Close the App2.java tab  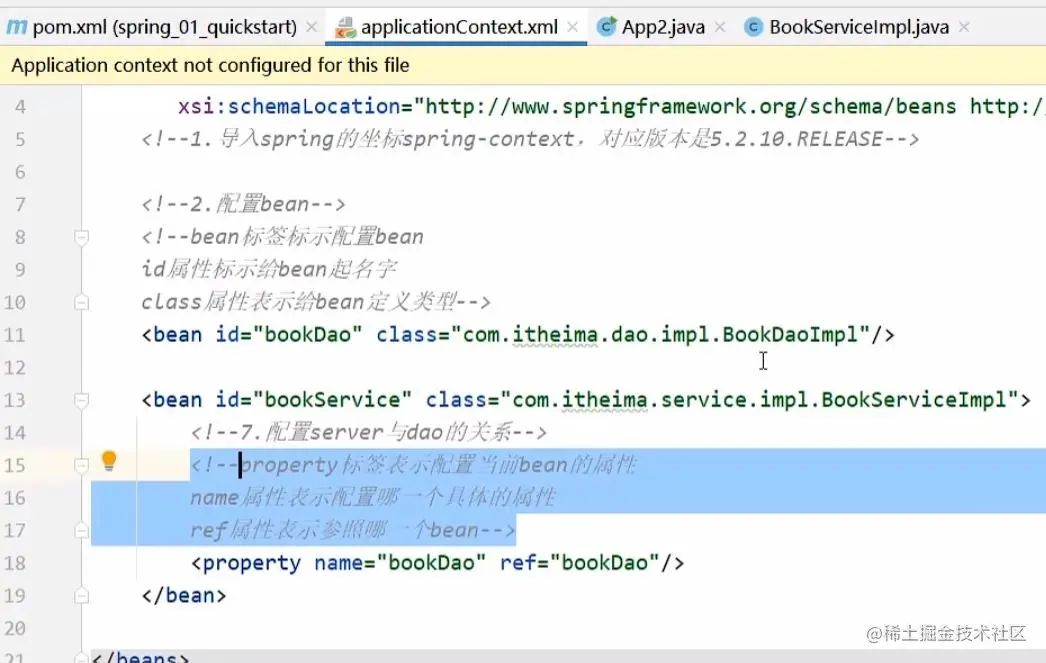tap(720, 27)
